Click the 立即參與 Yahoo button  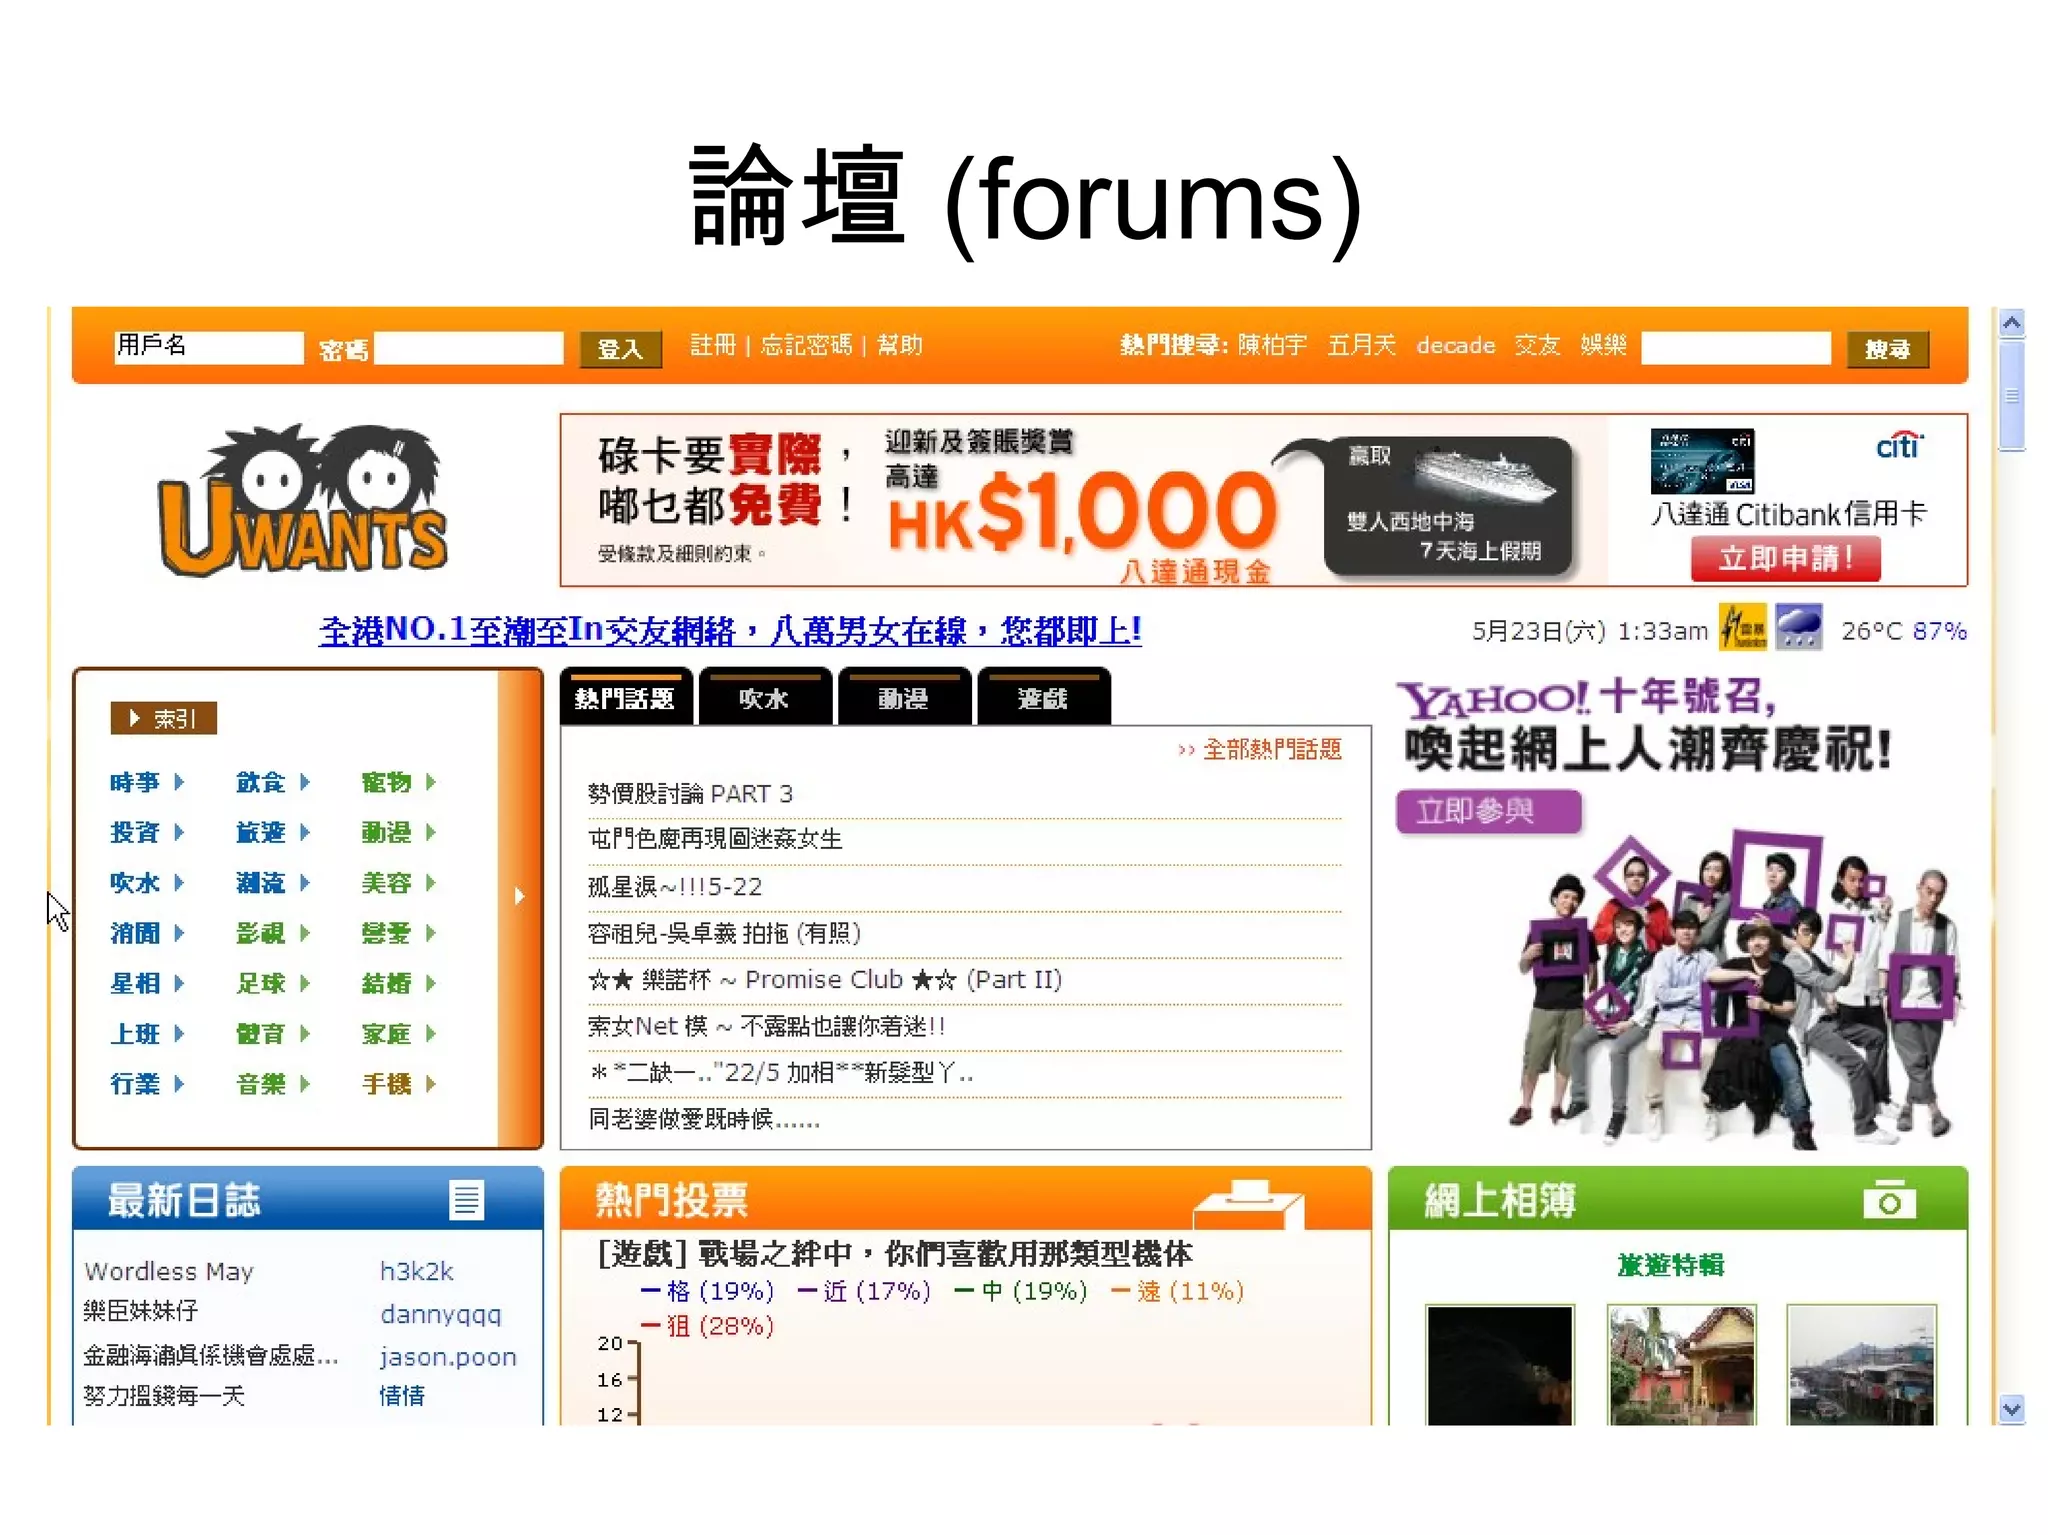[x=1489, y=811]
